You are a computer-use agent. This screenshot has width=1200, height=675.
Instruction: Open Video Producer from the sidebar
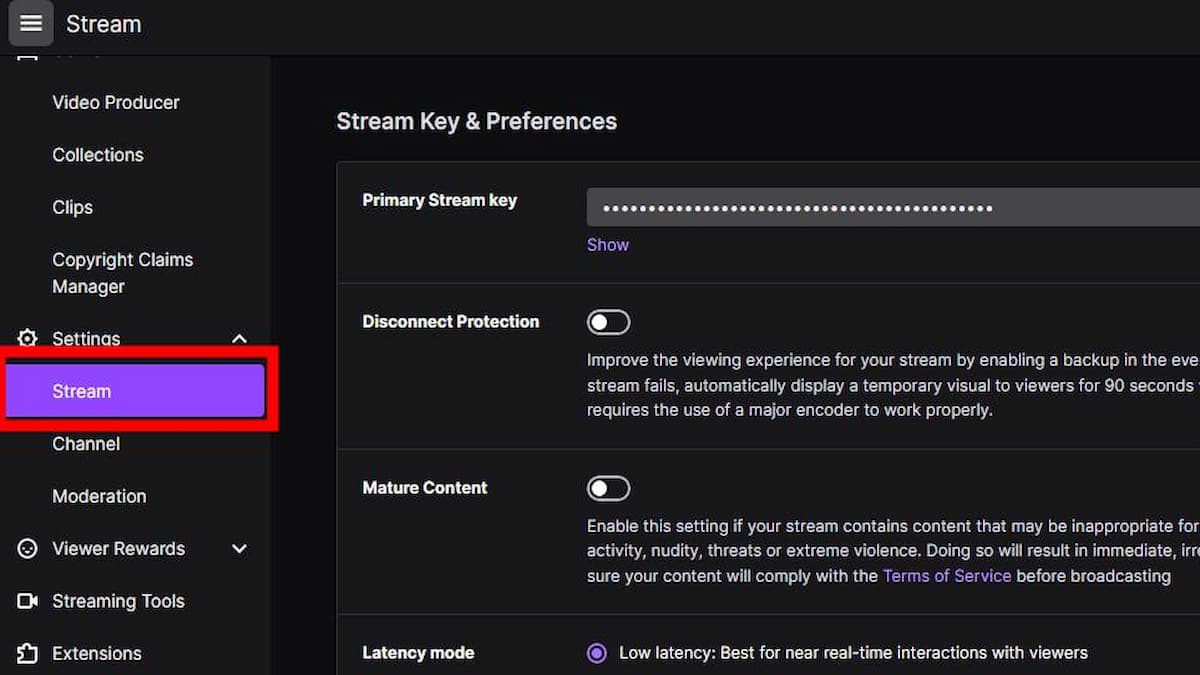(115, 102)
